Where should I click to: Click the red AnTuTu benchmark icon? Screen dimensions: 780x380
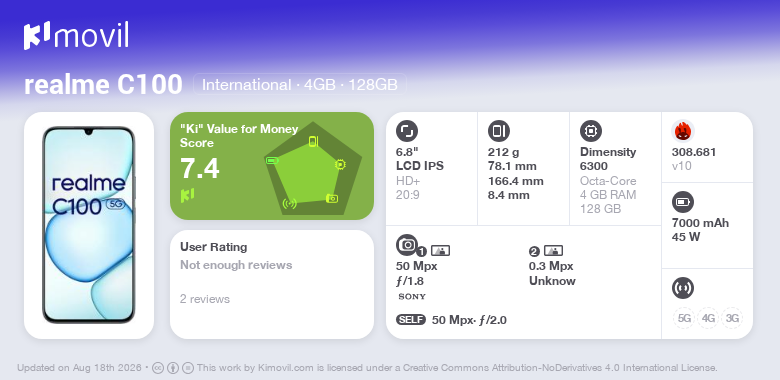point(683,131)
